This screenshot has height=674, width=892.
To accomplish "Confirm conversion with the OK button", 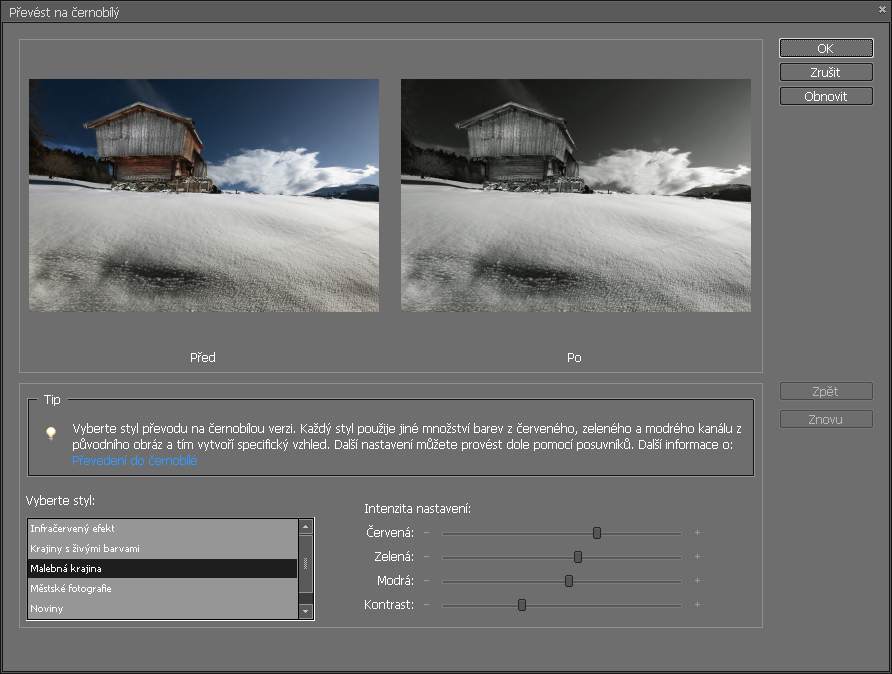I will (x=825, y=48).
